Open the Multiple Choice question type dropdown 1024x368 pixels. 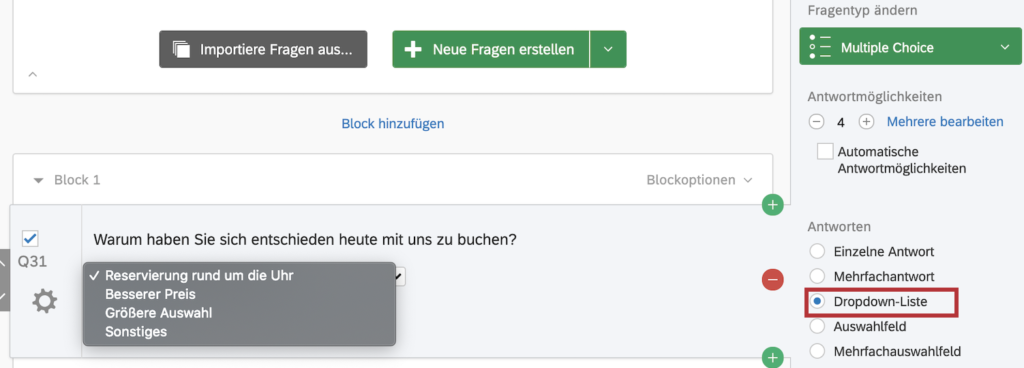pyautogui.click(x=910, y=47)
